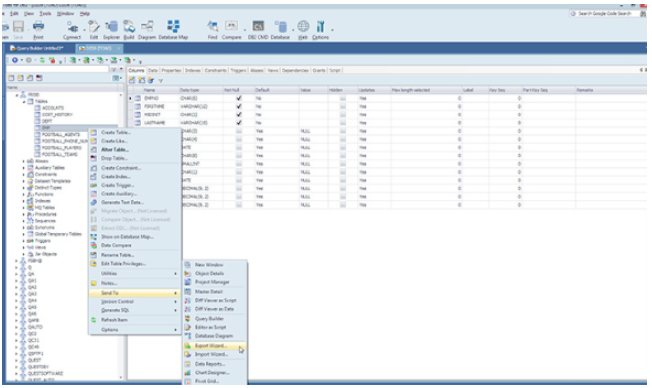Viewport: 652px width, 388px height.
Task: Expand the Functions tree node
Action: click(x=24, y=194)
